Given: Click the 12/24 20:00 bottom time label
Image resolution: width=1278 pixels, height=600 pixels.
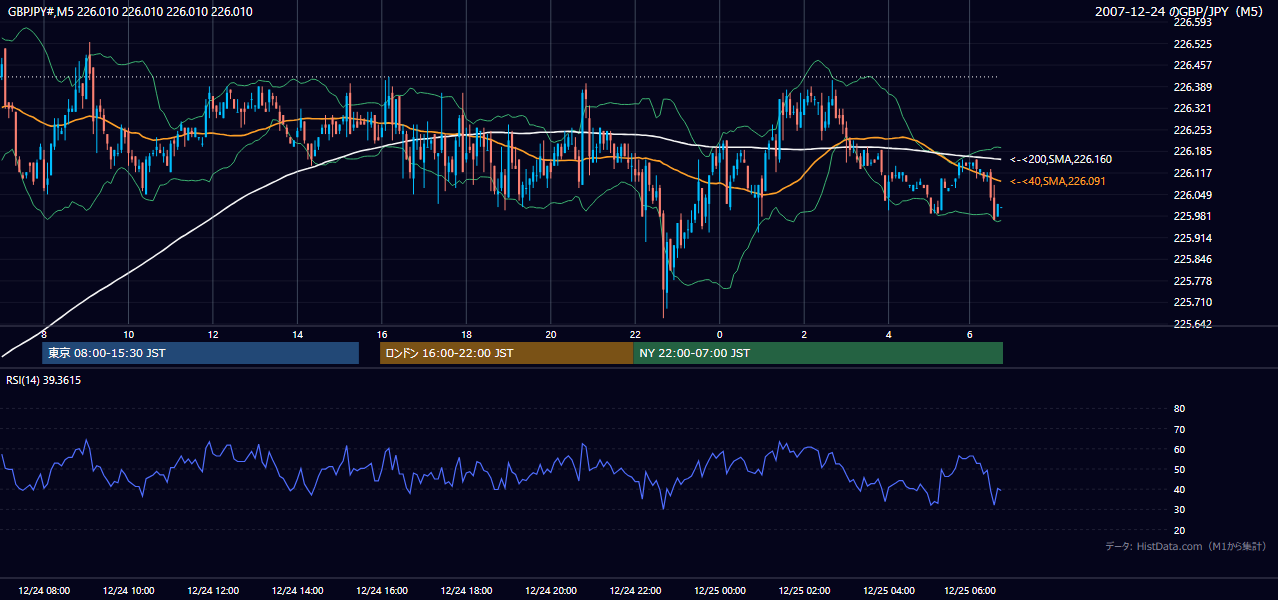Looking at the screenshot, I should pos(551,591).
